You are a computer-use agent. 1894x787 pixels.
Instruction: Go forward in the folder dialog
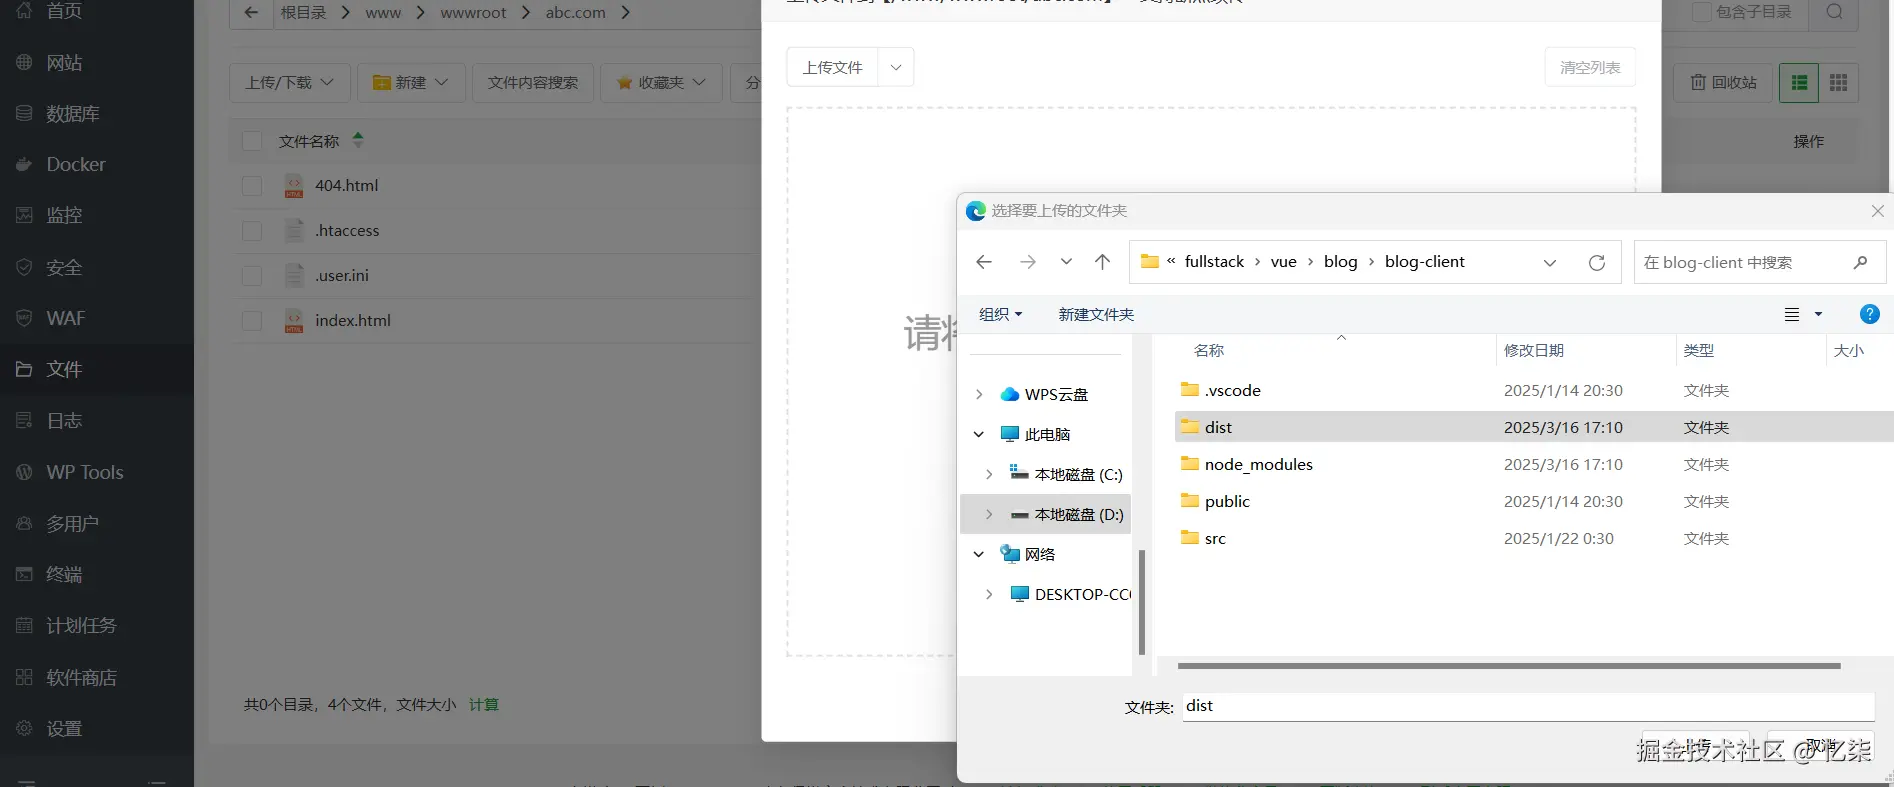tap(1027, 262)
